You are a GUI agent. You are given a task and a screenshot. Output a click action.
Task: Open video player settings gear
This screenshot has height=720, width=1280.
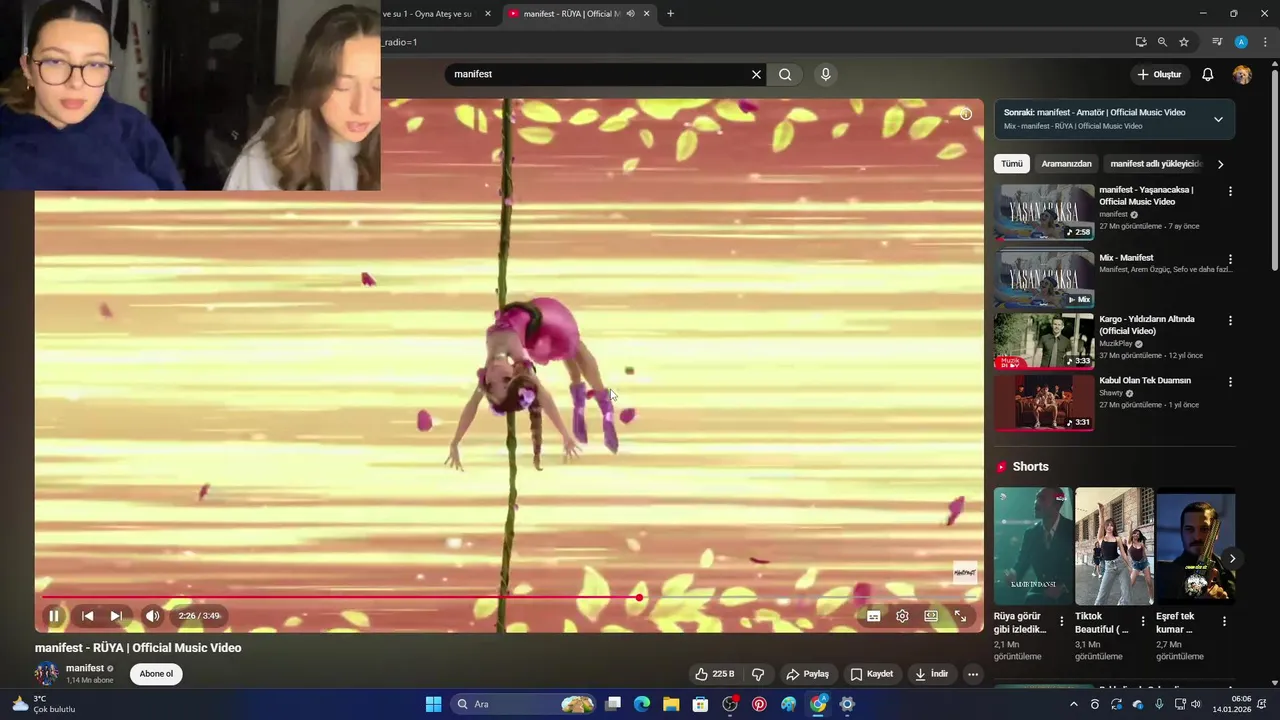[902, 616]
